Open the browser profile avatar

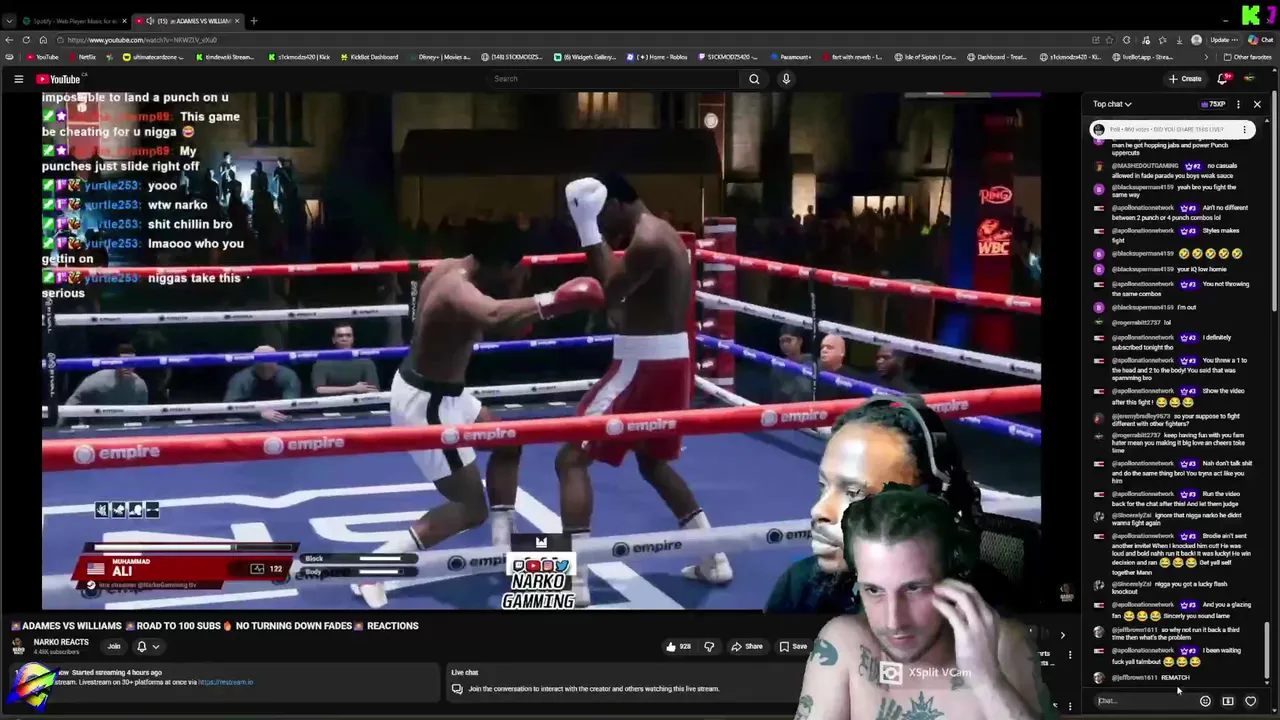[1197, 40]
